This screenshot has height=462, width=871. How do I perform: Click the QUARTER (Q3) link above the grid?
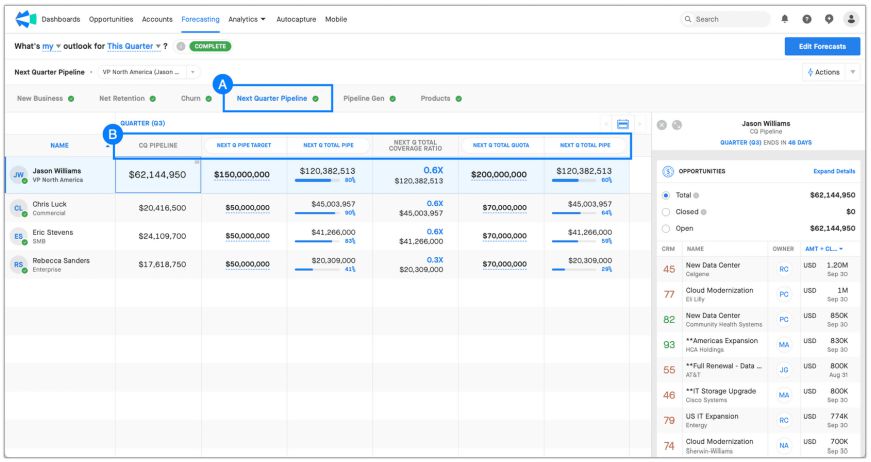[x=143, y=123]
